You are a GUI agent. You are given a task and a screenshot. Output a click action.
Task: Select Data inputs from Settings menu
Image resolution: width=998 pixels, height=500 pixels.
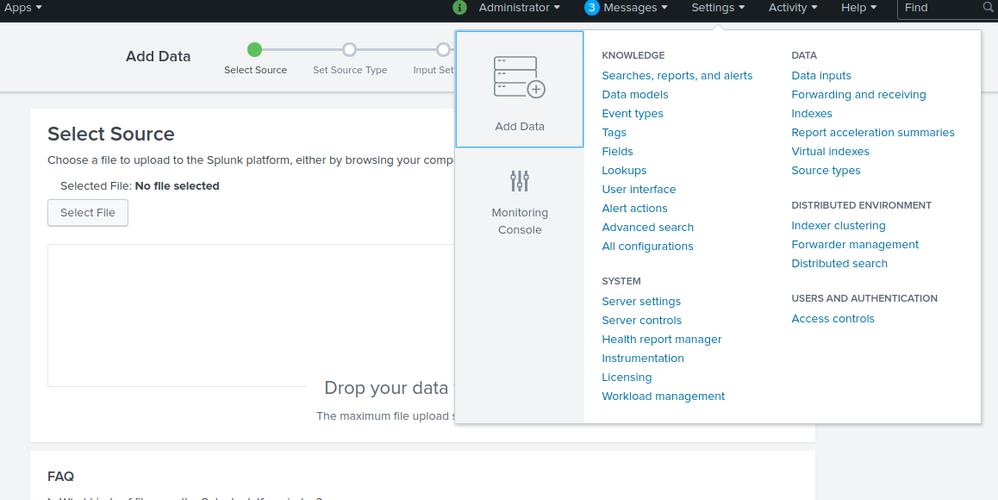pyautogui.click(x=821, y=76)
